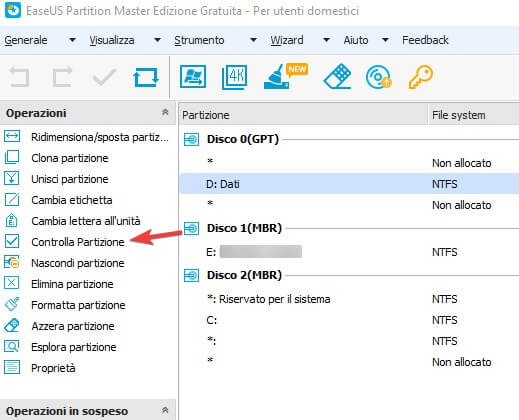519x420 pixels.
Task: Open the Visualizza menu
Action: pyautogui.click(x=112, y=40)
